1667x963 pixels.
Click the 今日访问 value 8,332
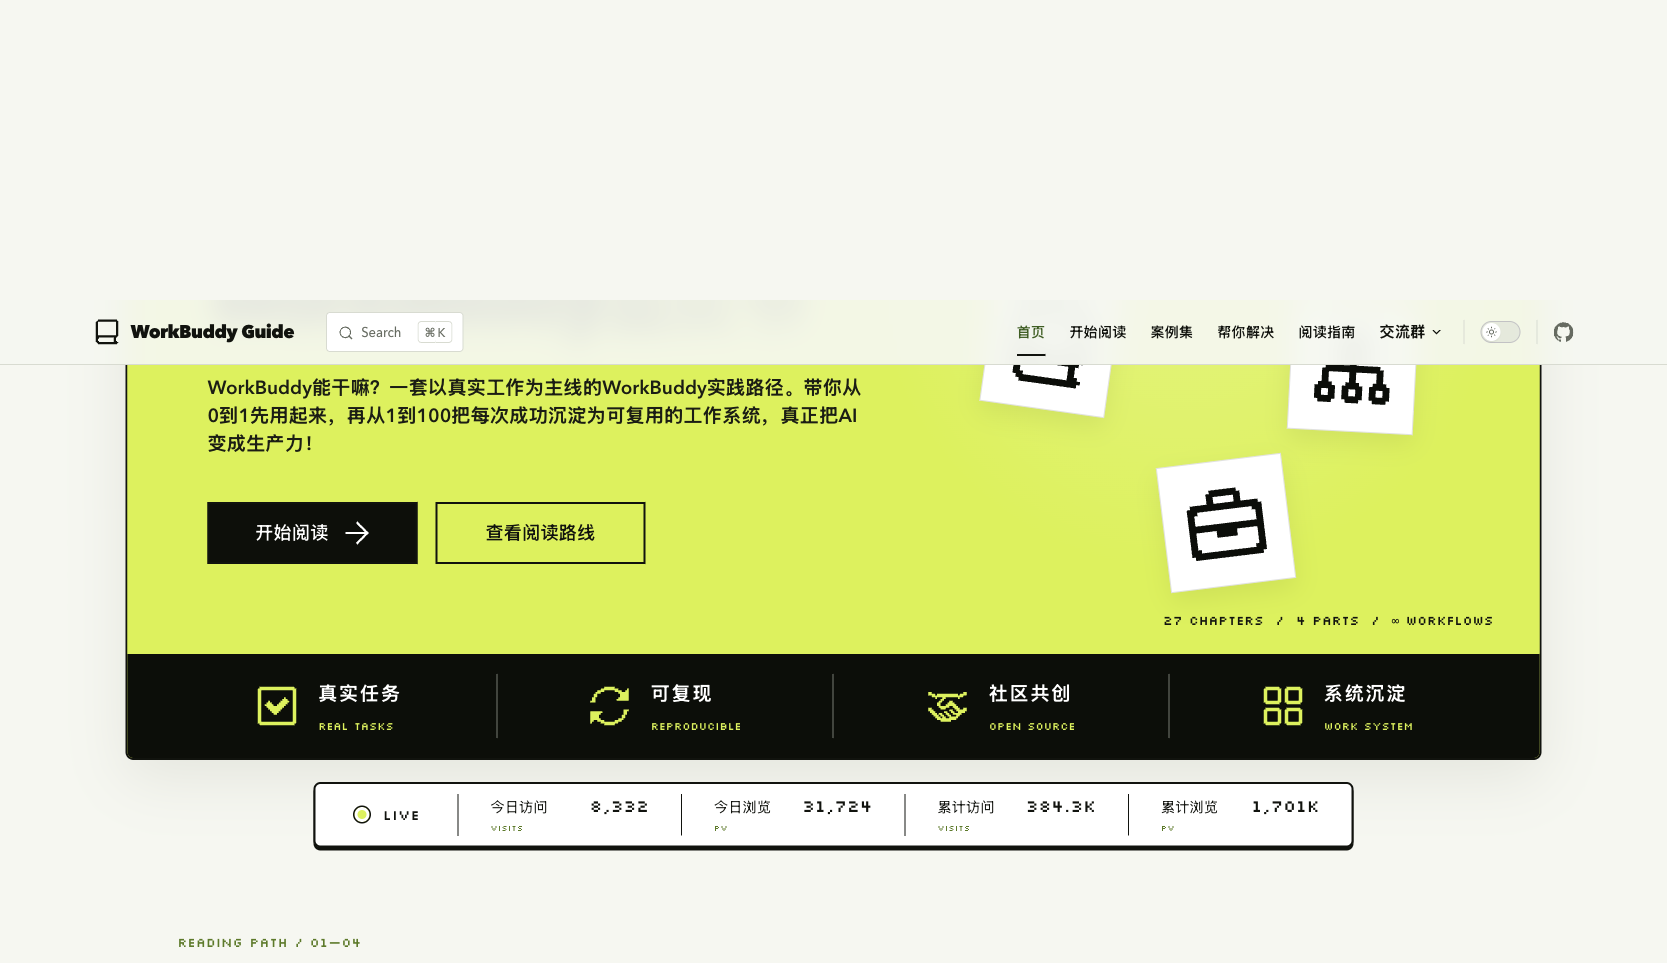(619, 807)
